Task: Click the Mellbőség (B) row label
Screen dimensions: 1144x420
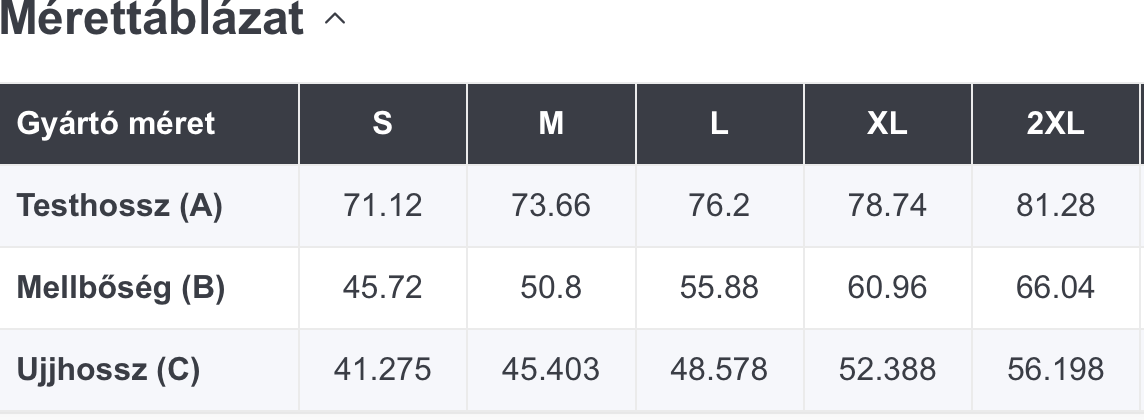Action: click(x=120, y=287)
